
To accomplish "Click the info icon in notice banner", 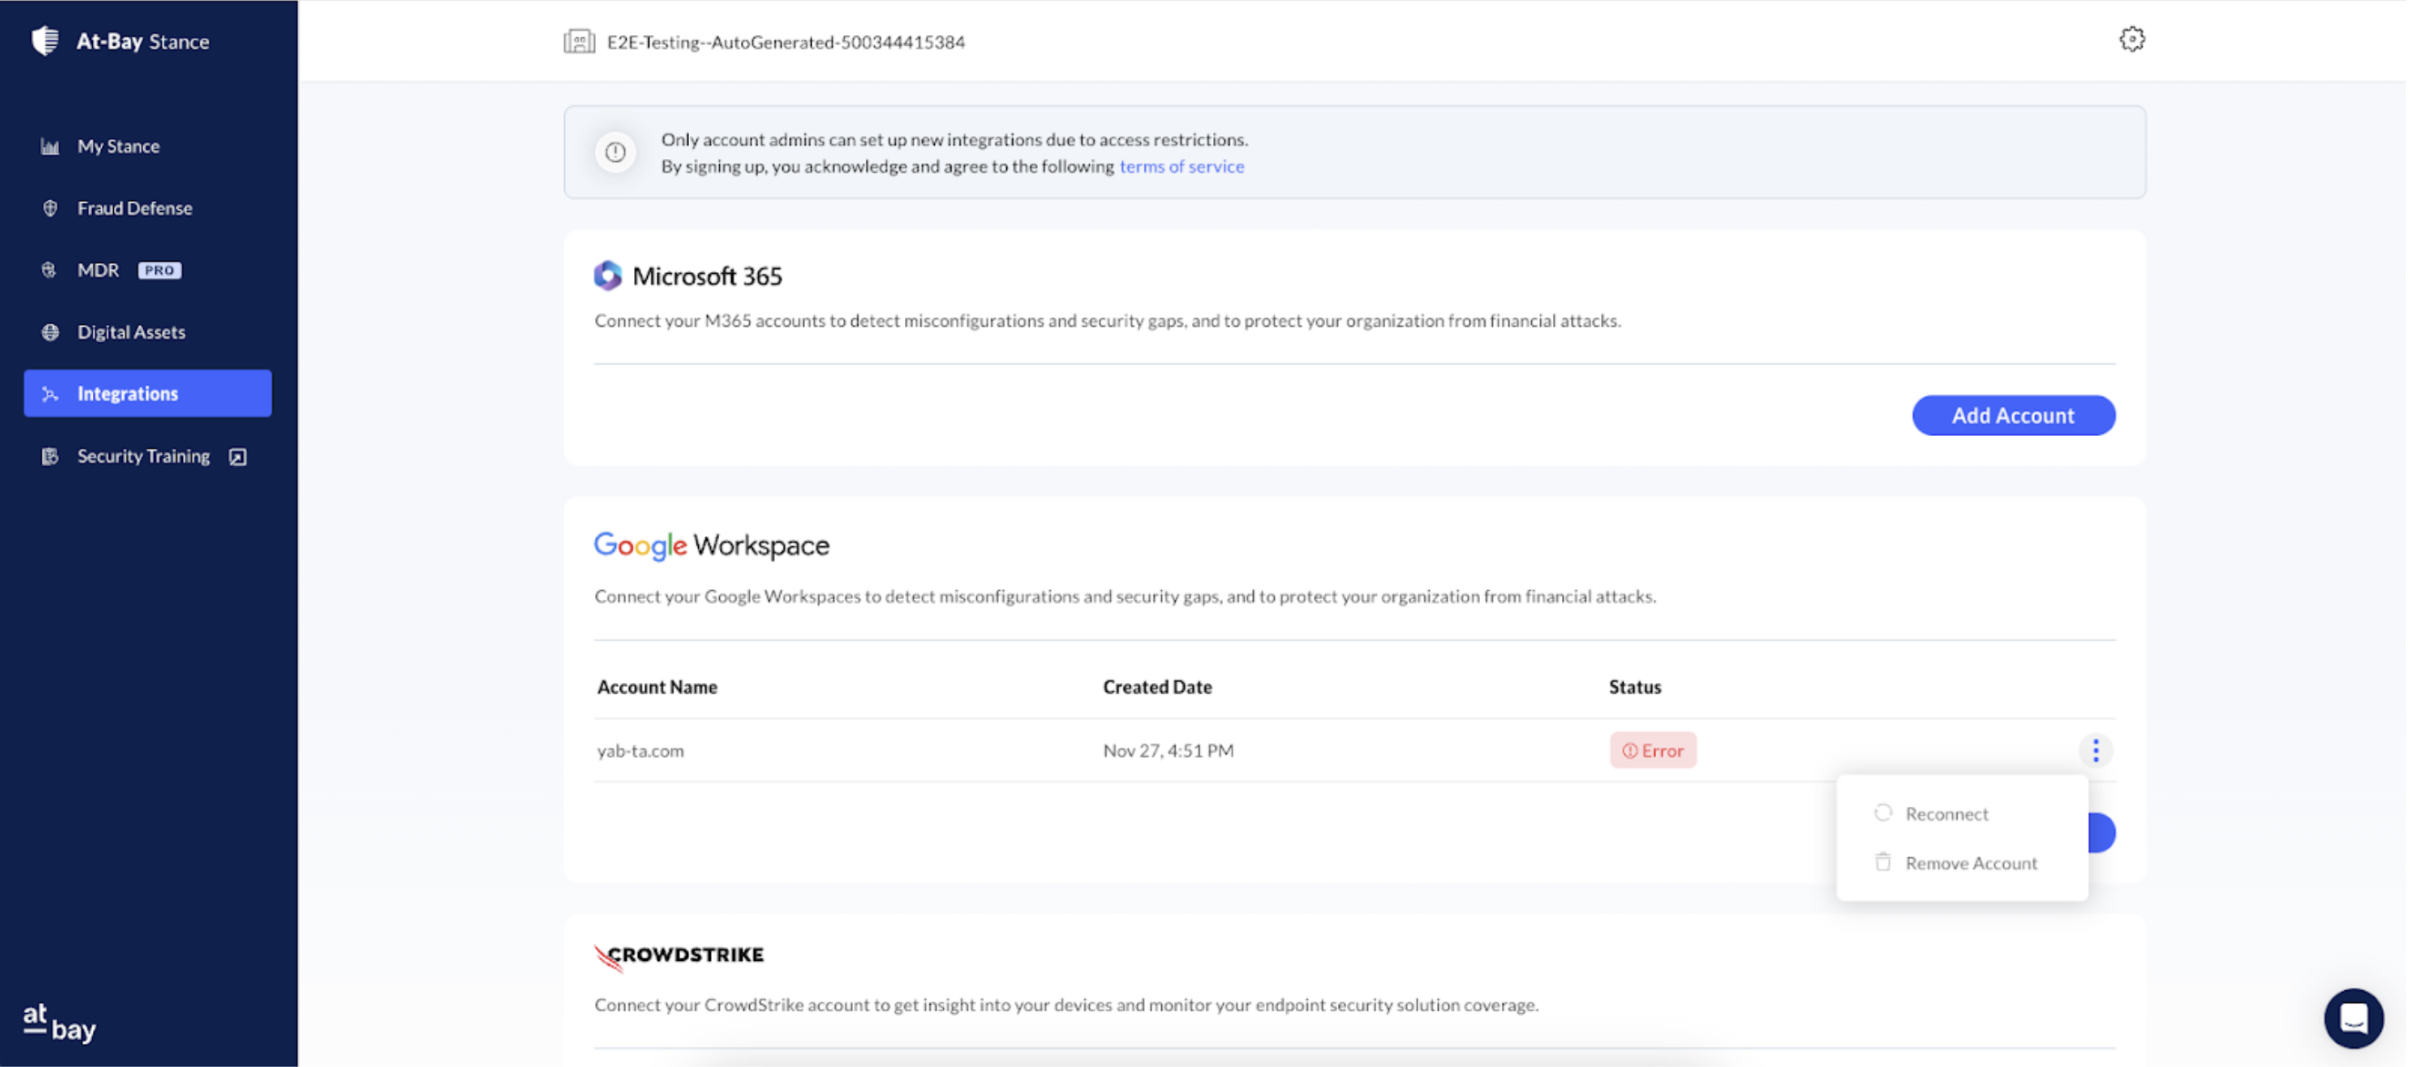I will coord(615,152).
